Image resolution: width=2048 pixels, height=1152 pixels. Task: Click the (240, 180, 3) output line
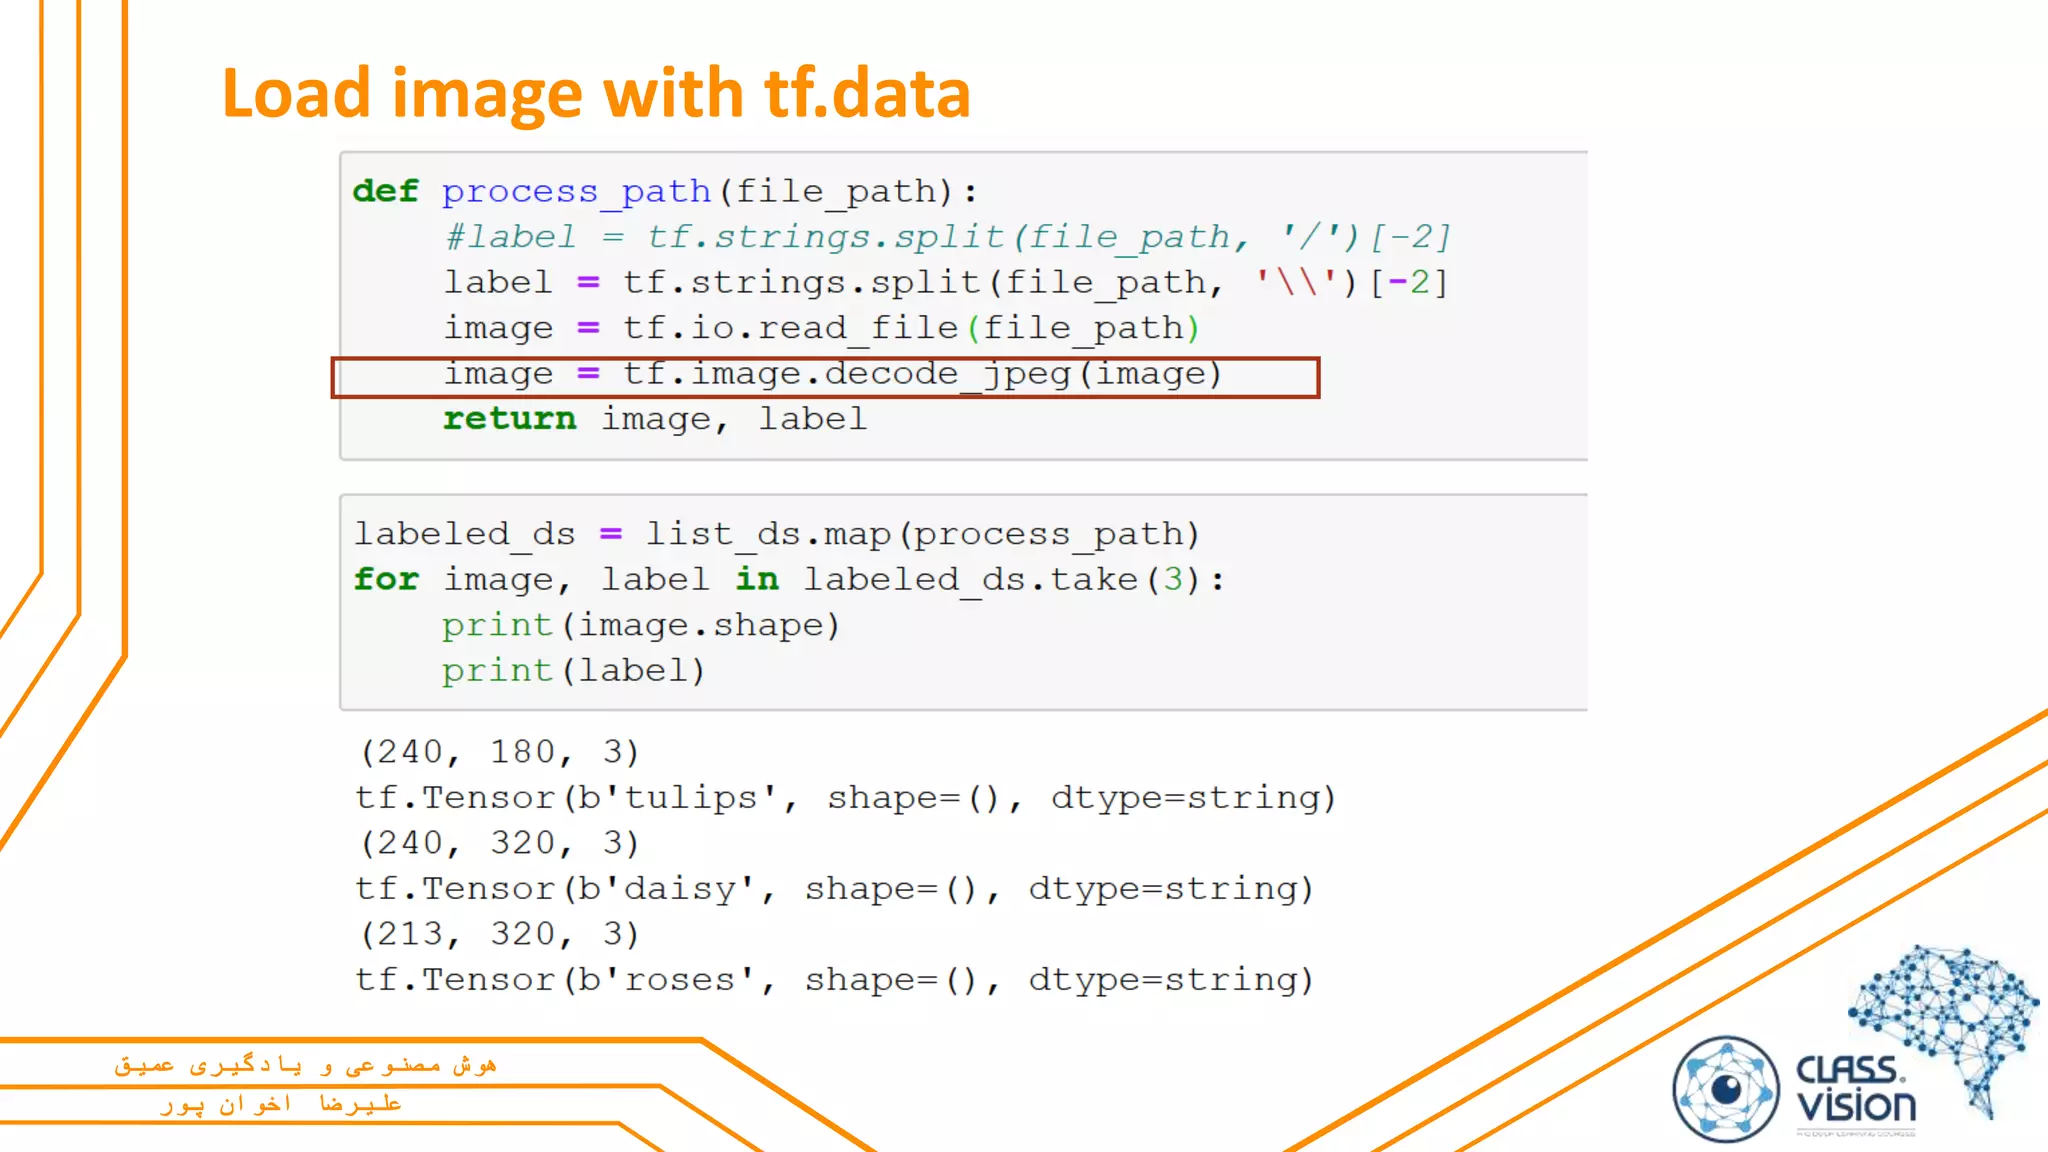click(498, 752)
